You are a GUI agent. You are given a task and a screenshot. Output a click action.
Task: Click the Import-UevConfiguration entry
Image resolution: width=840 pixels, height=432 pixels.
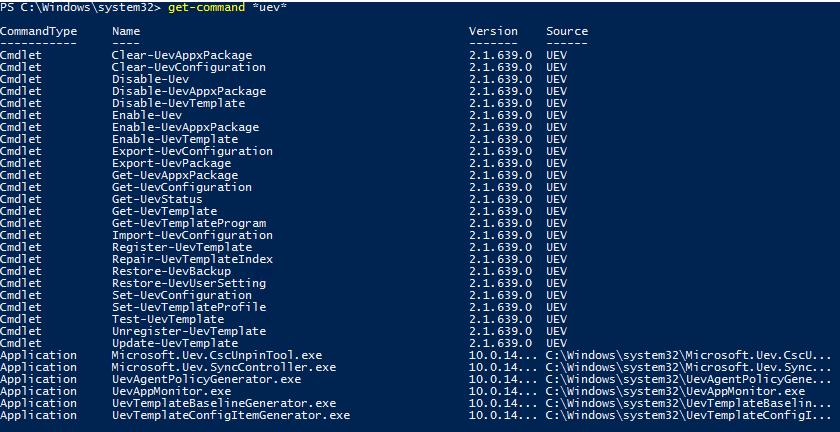pos(192,235)
